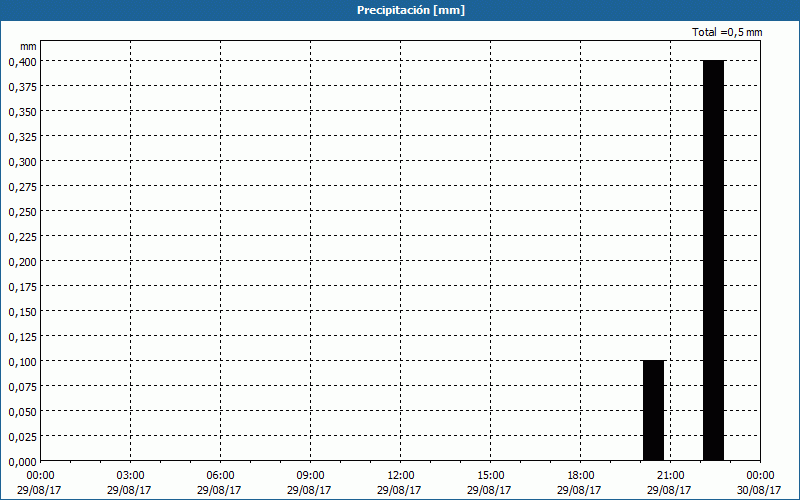This screenshot has height=500, width=800.
Task: Click the 0,175 axis value
Action: [x=22, y=287]
